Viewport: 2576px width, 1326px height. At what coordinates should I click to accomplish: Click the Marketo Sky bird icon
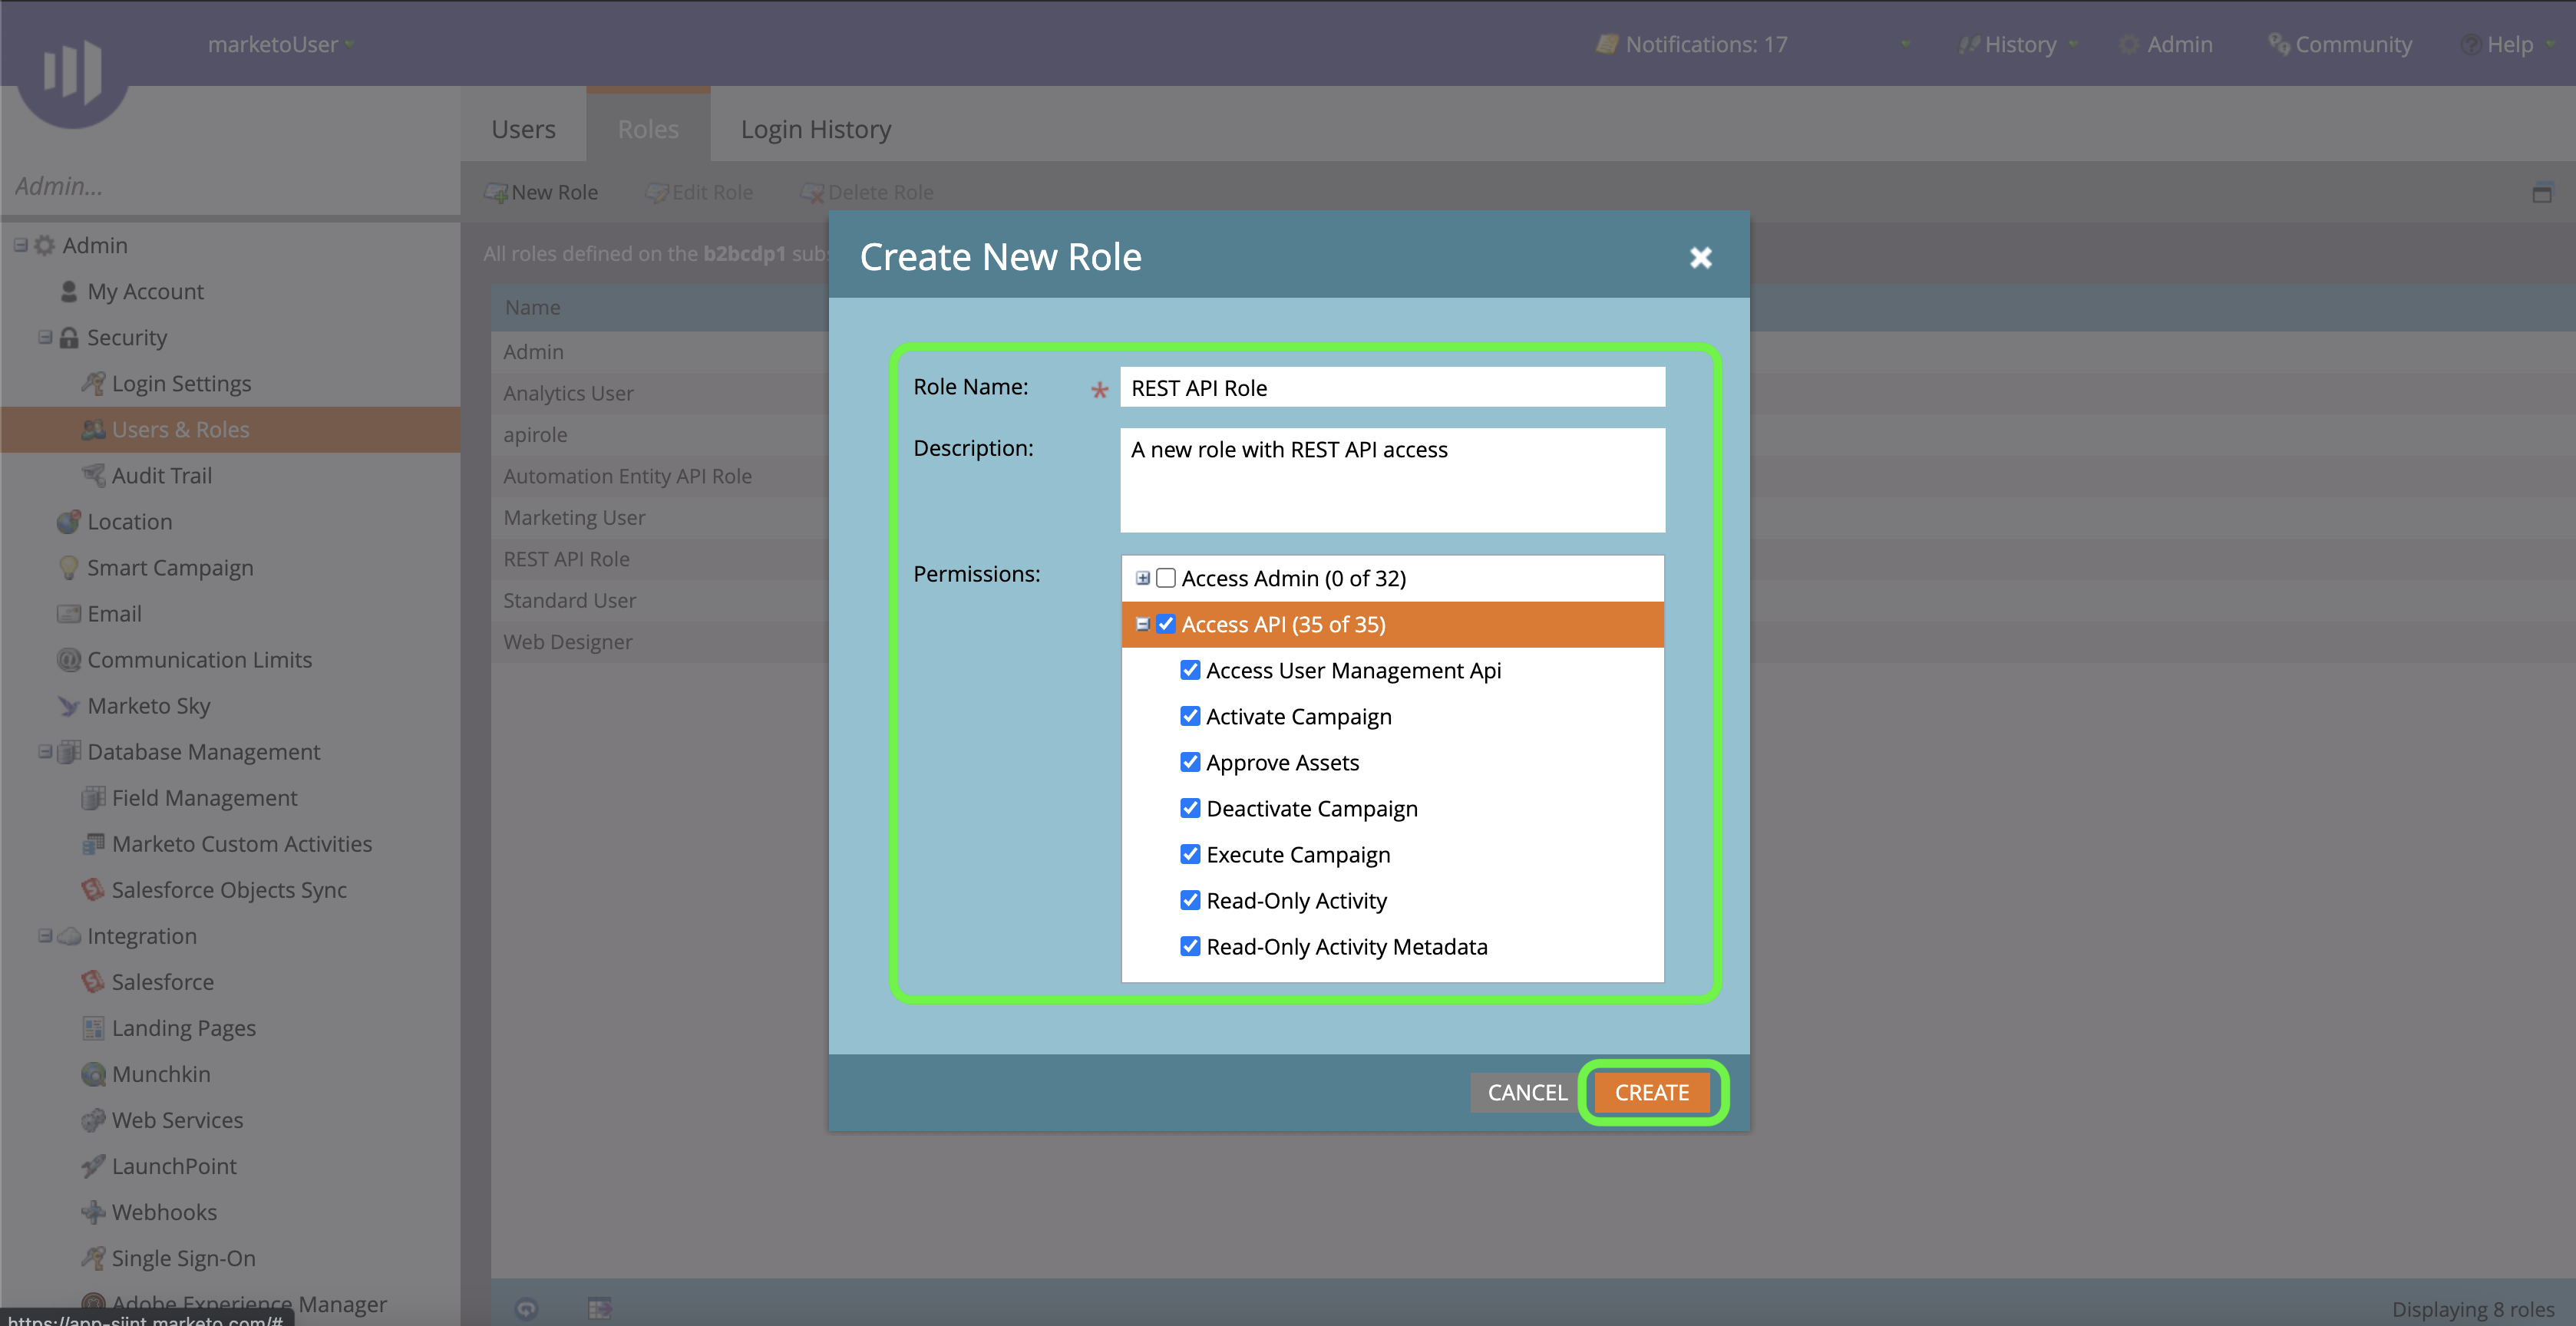coord(68,706)
